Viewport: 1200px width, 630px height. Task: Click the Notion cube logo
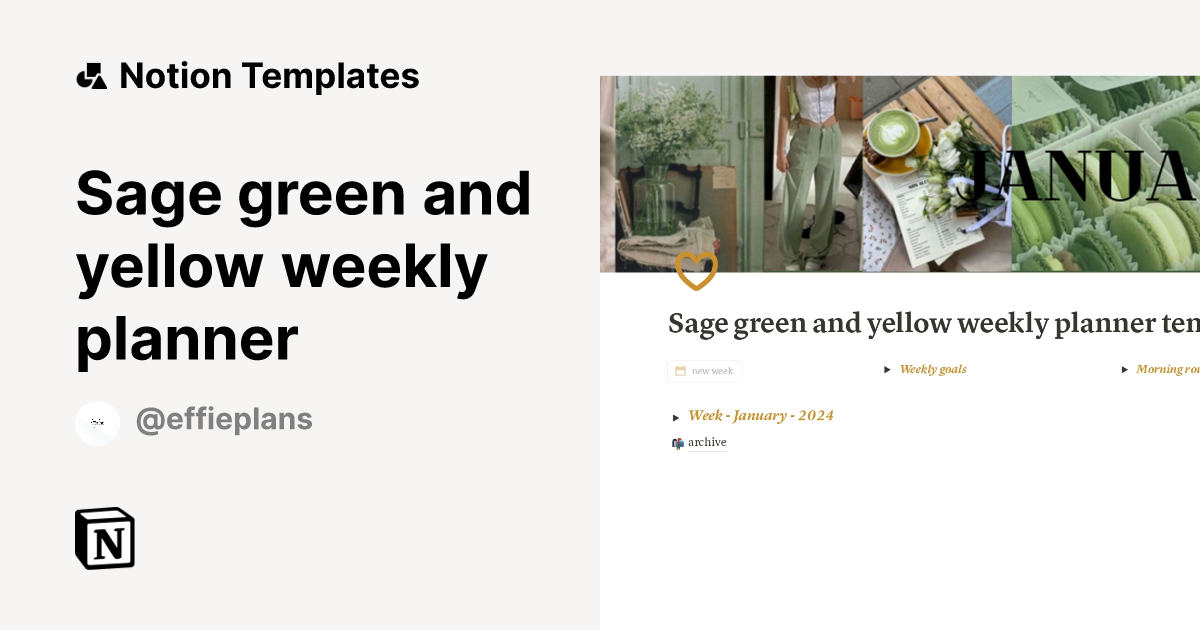click(x=105, y=539)
